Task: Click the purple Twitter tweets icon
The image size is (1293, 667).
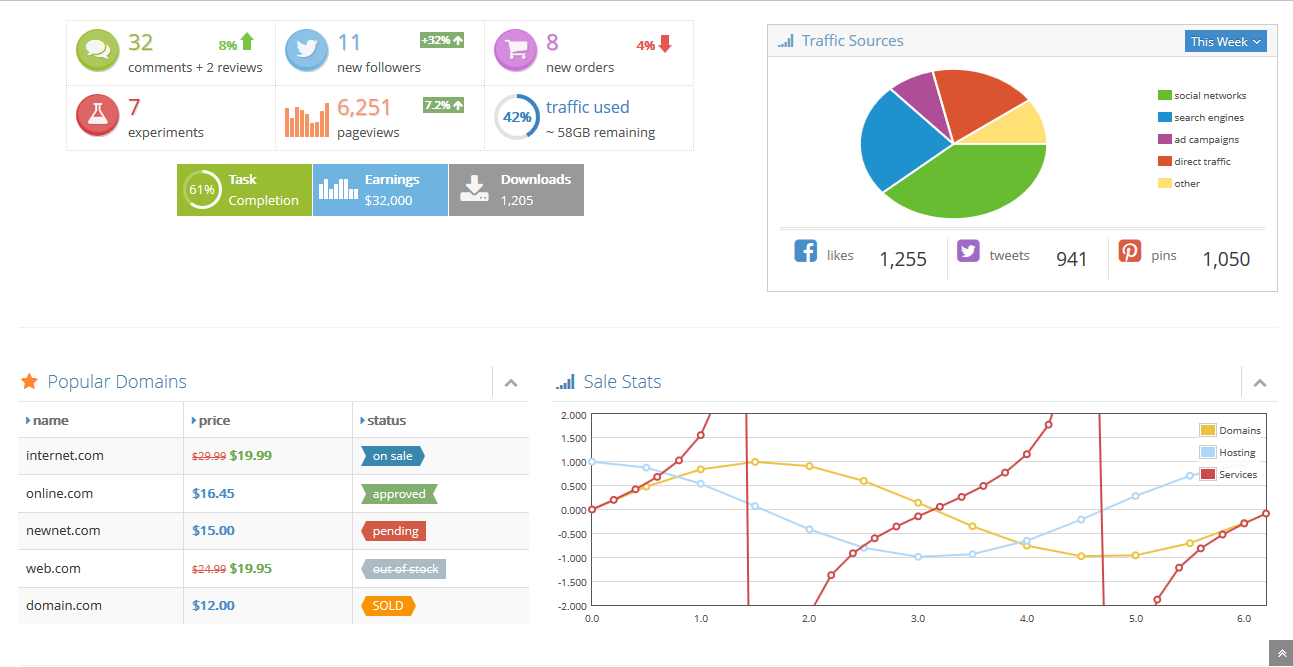Action: [x=968, y=251]
